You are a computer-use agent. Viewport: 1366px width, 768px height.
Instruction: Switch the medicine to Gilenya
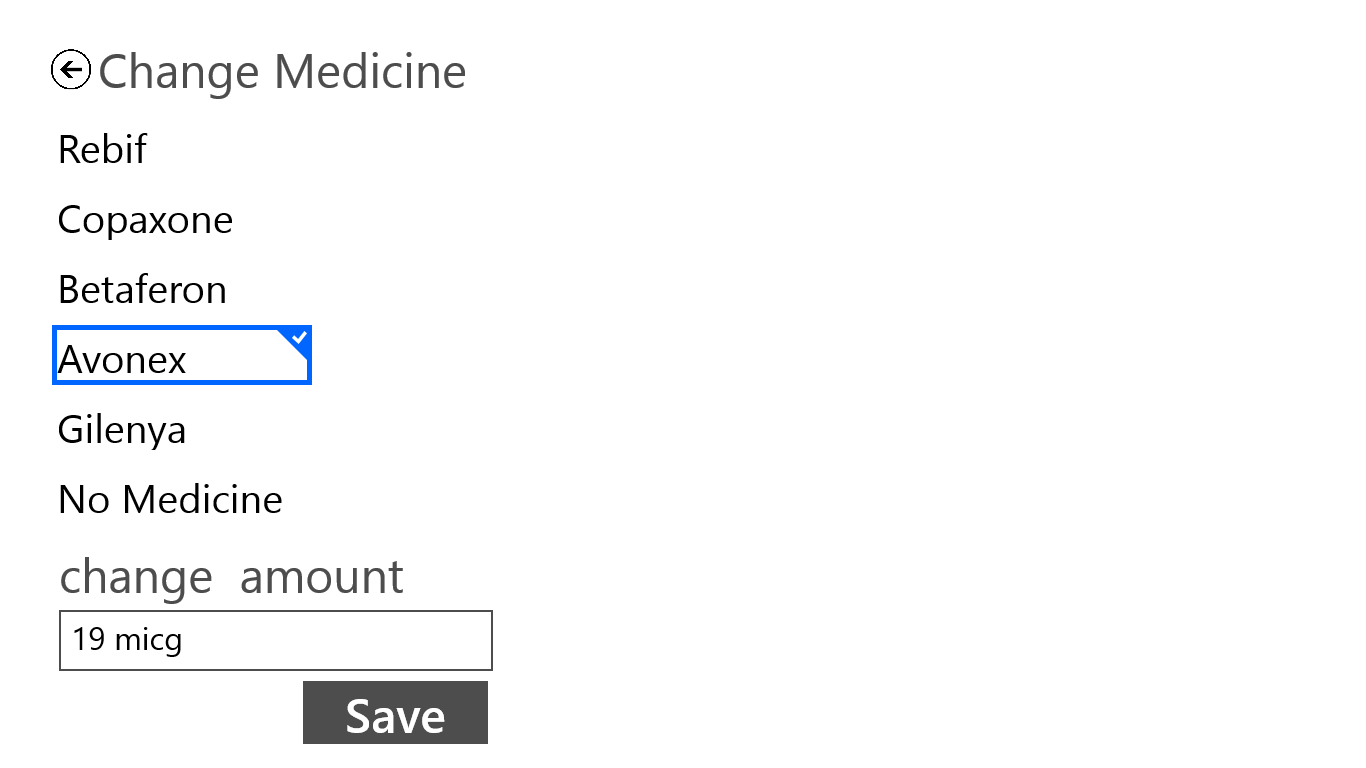(122, 430)
